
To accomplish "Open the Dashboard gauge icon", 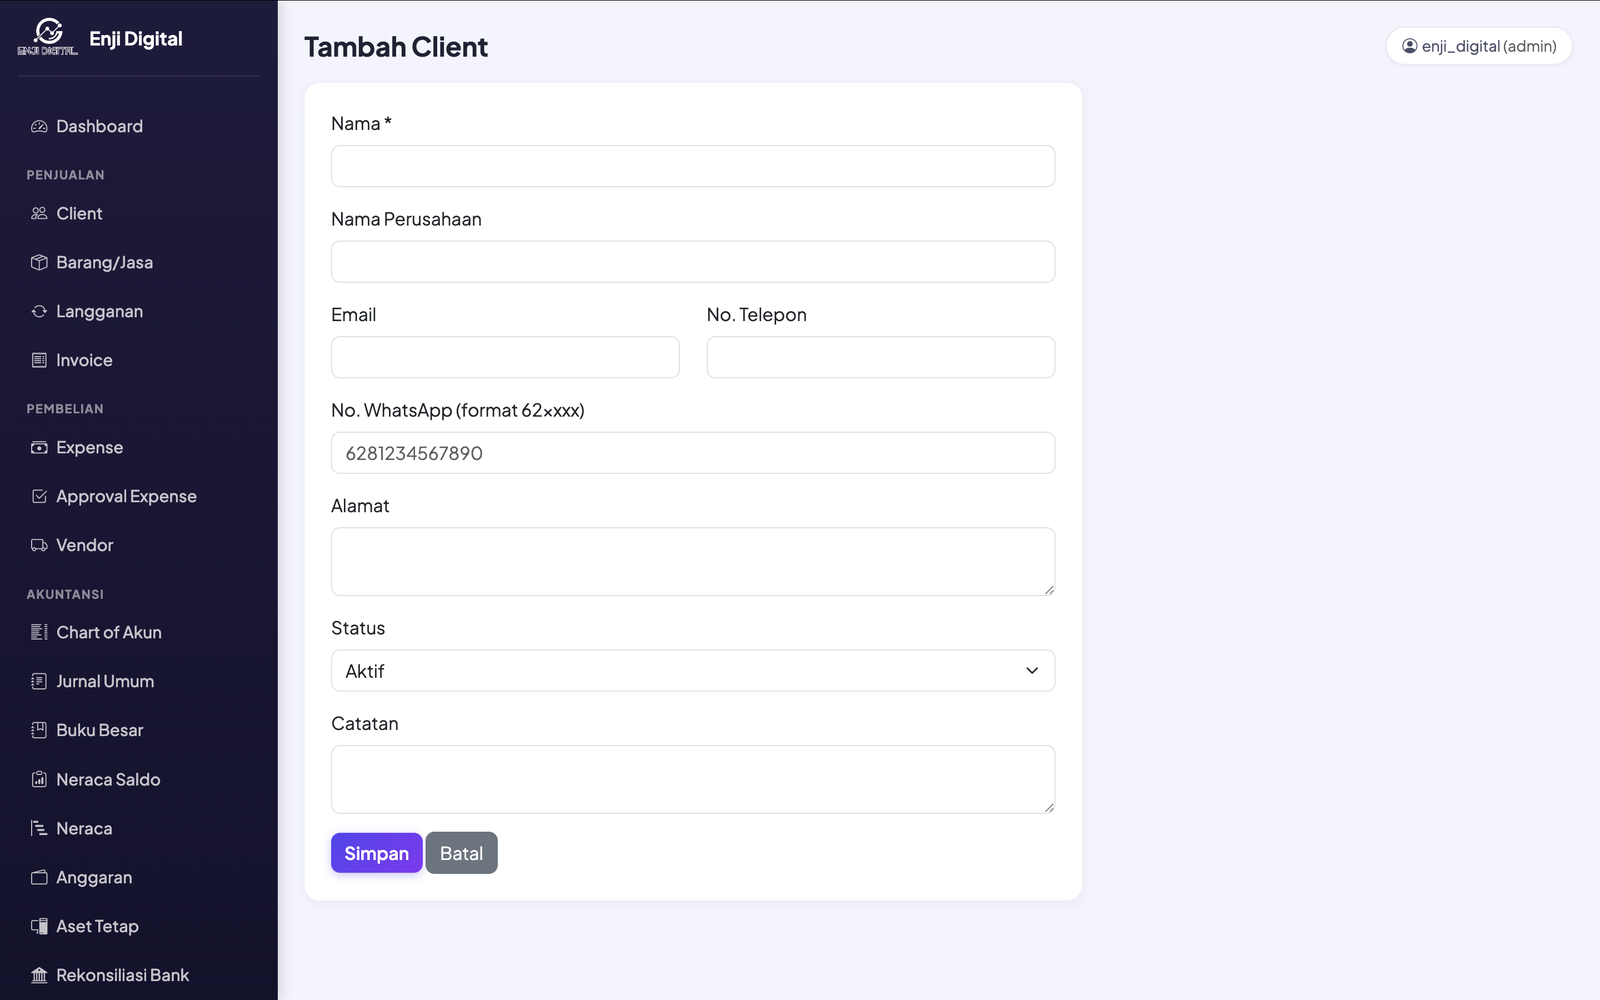I will pos(39,126).
